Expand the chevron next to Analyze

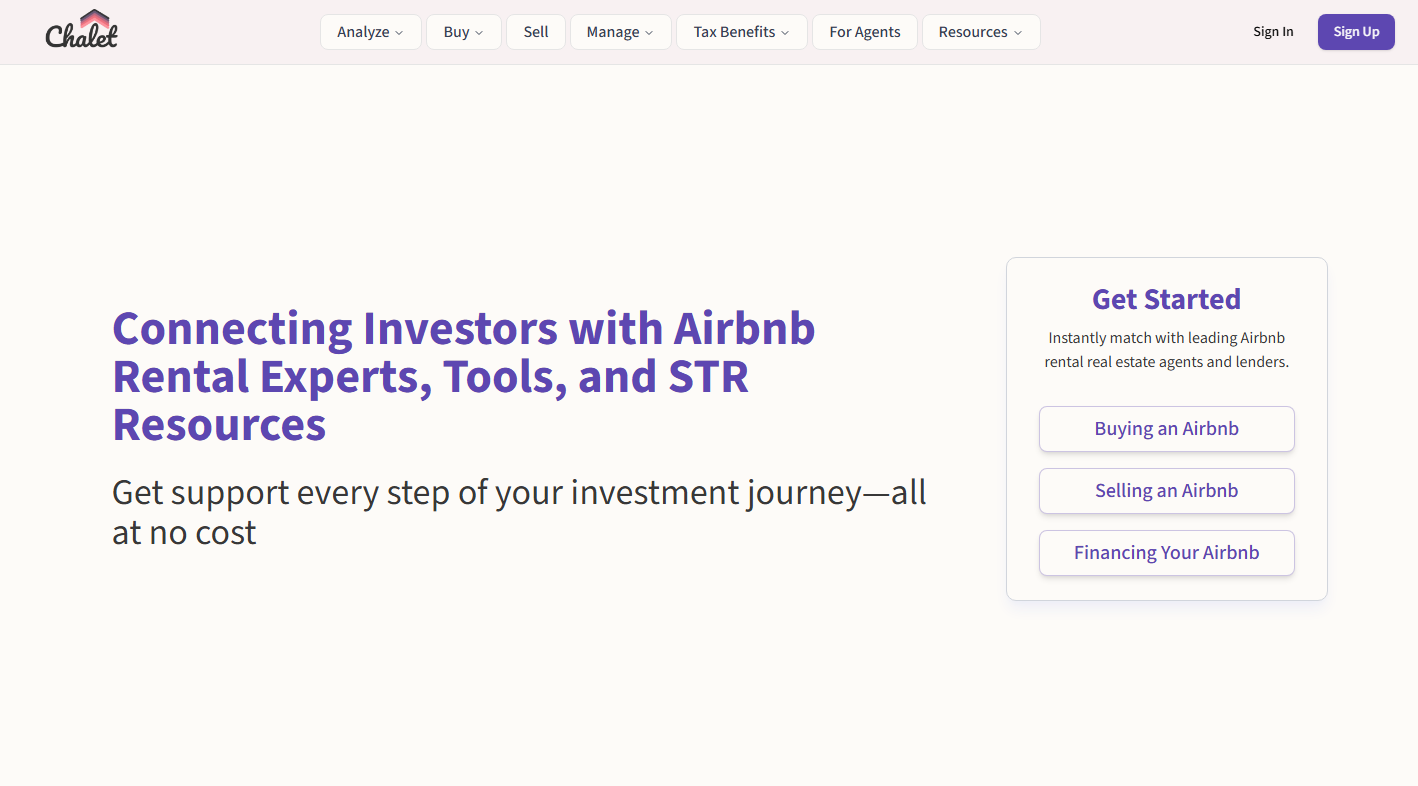399,33
